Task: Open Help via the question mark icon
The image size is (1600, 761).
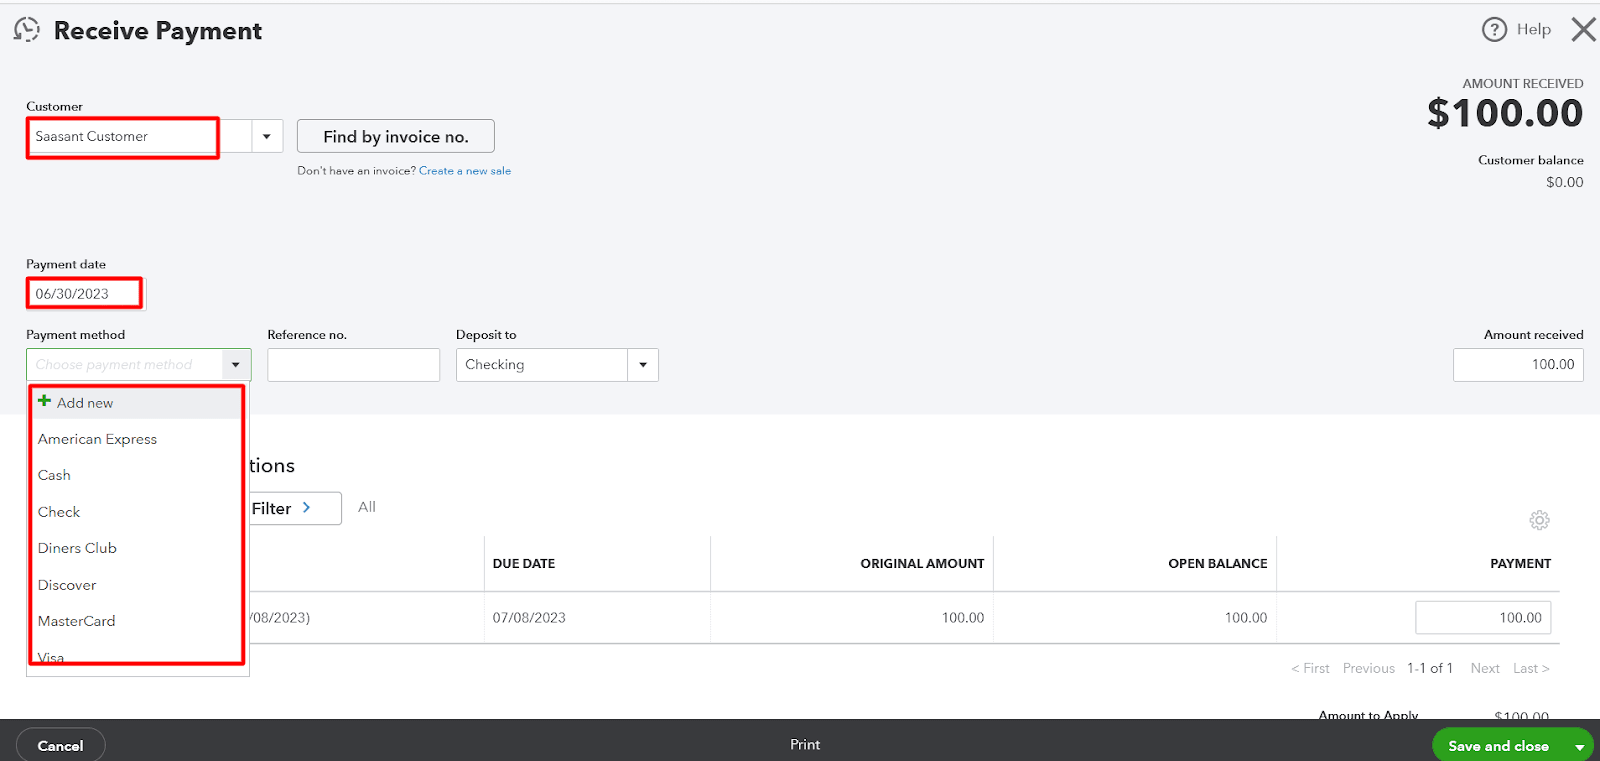Action: tap(1494, 30)
